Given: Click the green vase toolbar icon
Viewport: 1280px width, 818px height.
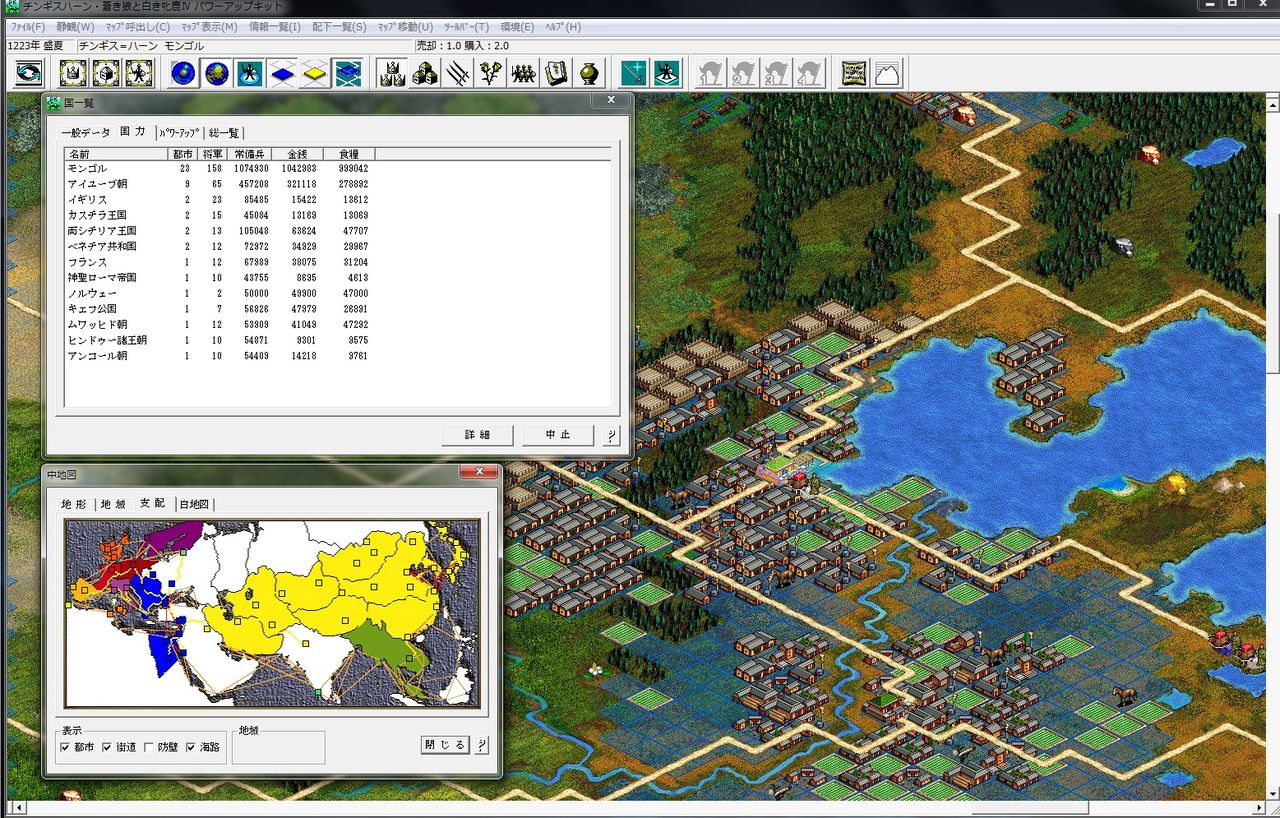Looking at the screenshot, I should (x=590, y=73).
